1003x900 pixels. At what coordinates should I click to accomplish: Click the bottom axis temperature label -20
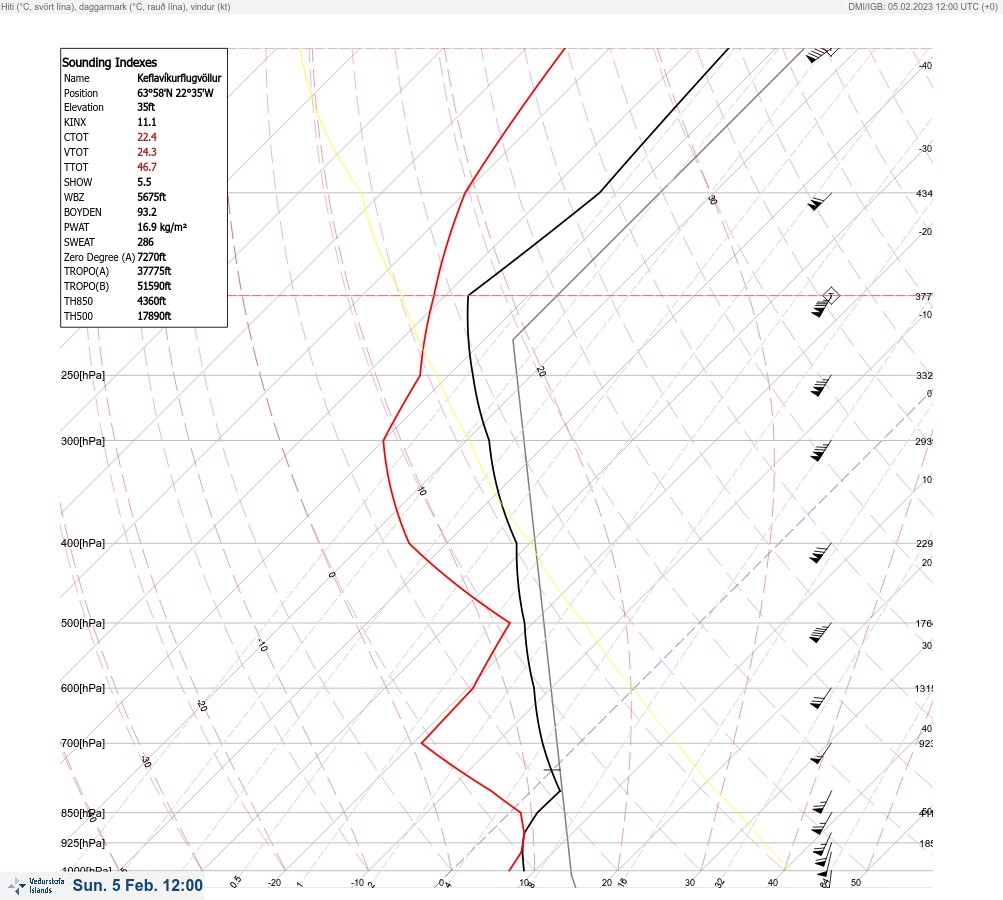pos(274,883)
